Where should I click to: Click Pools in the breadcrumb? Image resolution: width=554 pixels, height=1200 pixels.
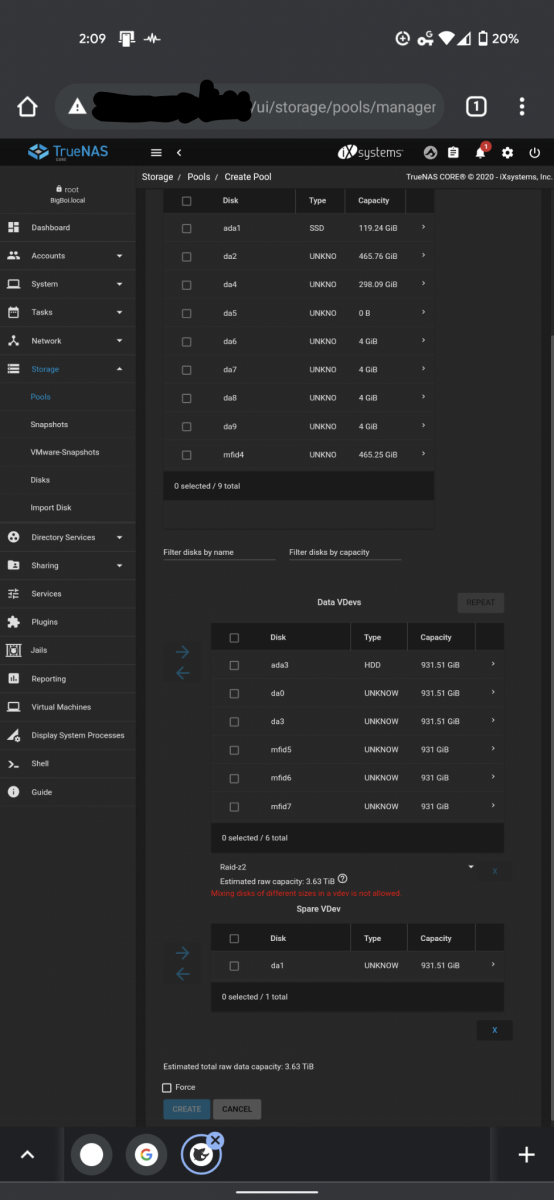click(x=199, y=177)
